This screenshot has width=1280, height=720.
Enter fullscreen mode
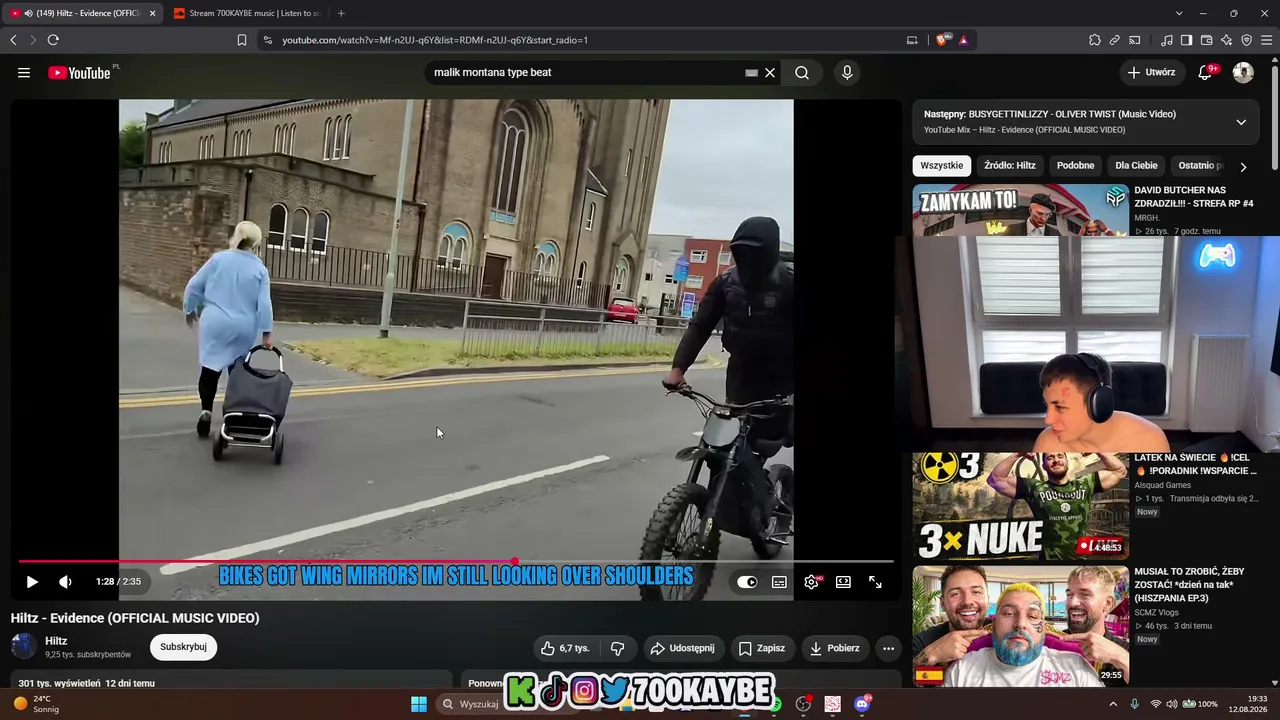pos(875,582)
